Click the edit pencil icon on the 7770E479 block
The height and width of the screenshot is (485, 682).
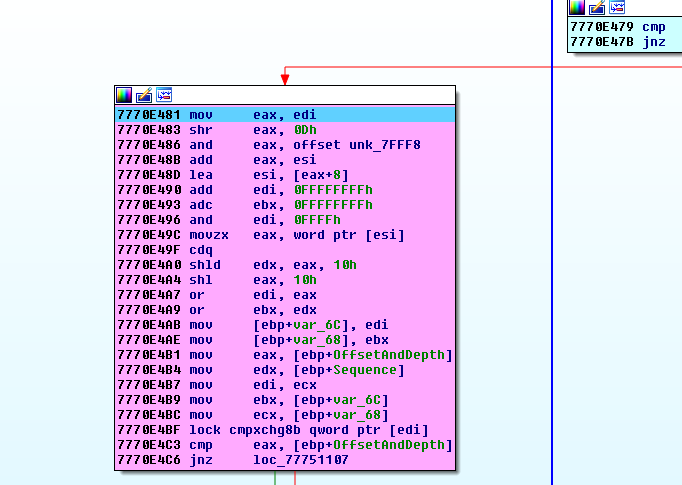597,7
